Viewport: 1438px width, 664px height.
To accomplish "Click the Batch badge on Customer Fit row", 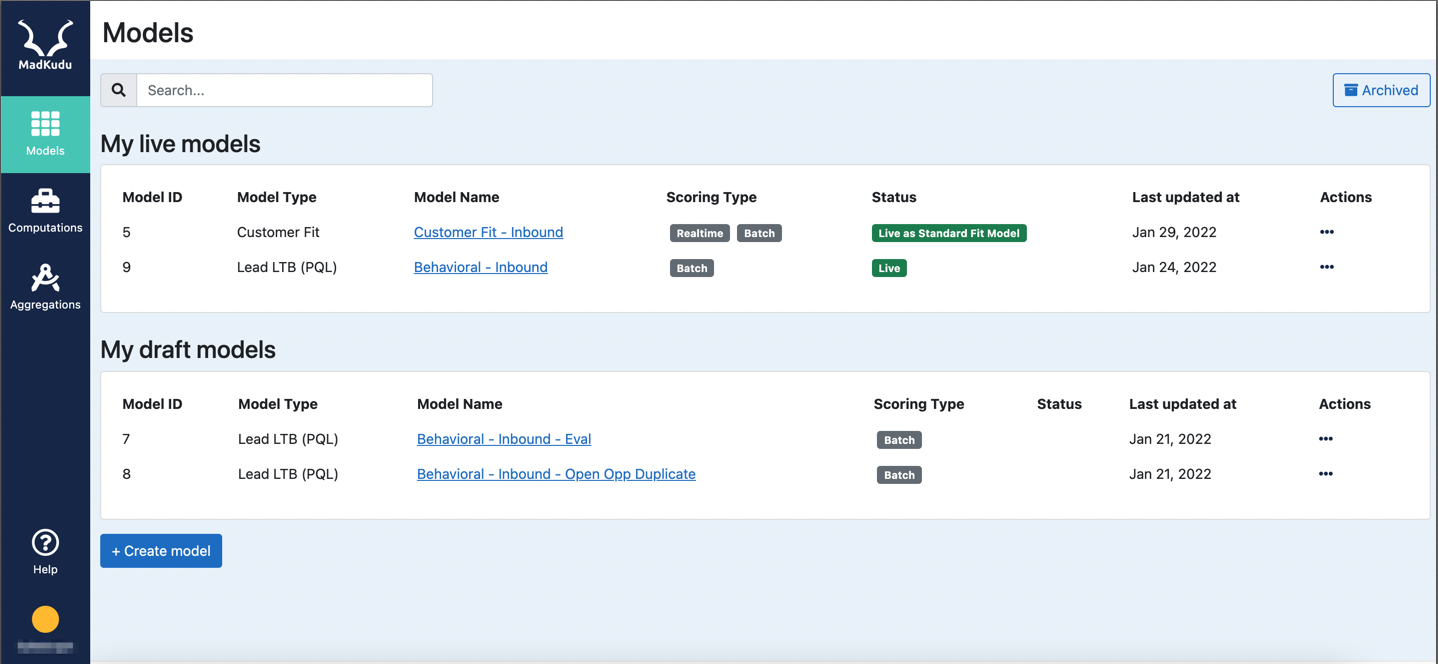I will [759, 233].
